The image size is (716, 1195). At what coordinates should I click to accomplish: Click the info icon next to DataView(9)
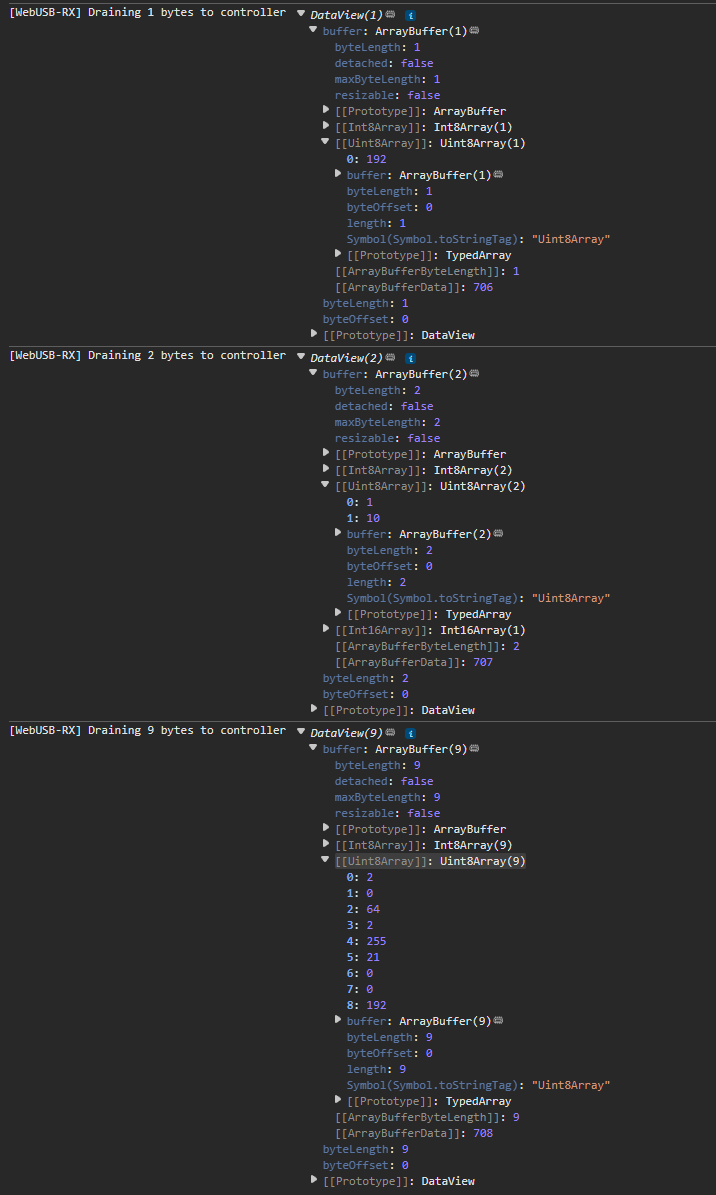click(x=410, y=733)
